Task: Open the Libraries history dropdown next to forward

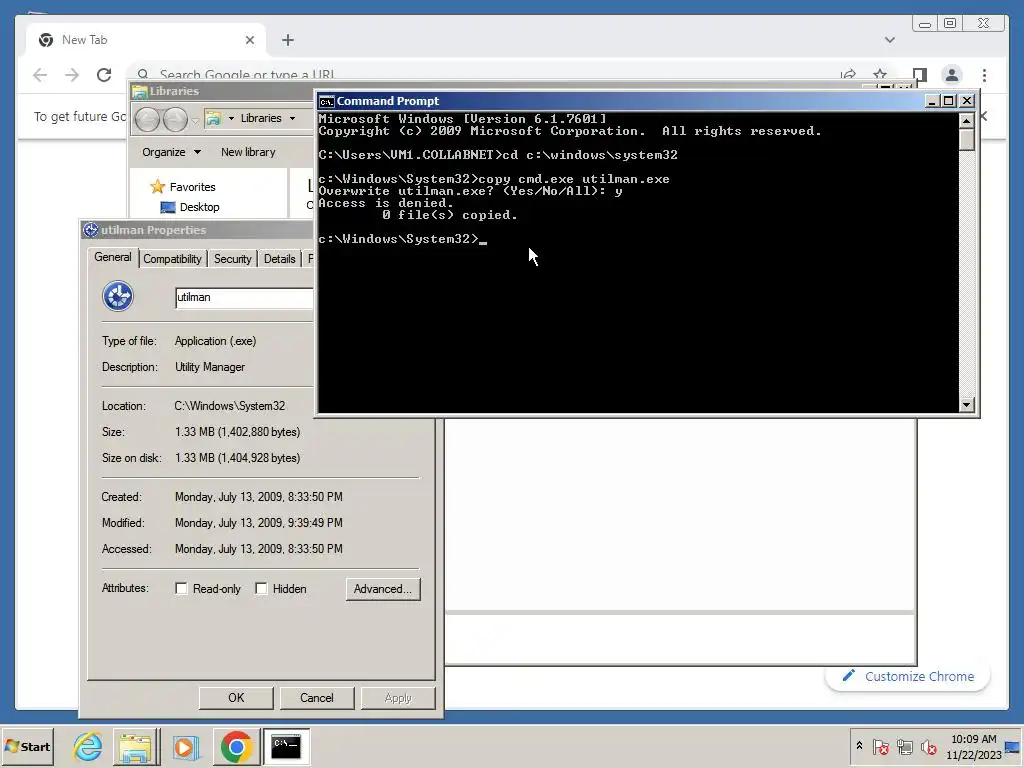Action: pos(195,120)
